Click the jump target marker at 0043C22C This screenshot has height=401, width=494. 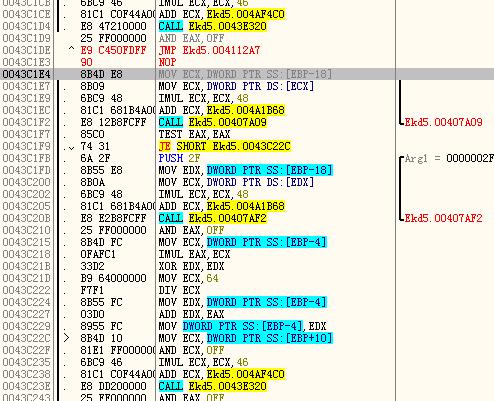click(x=67, y=338)
